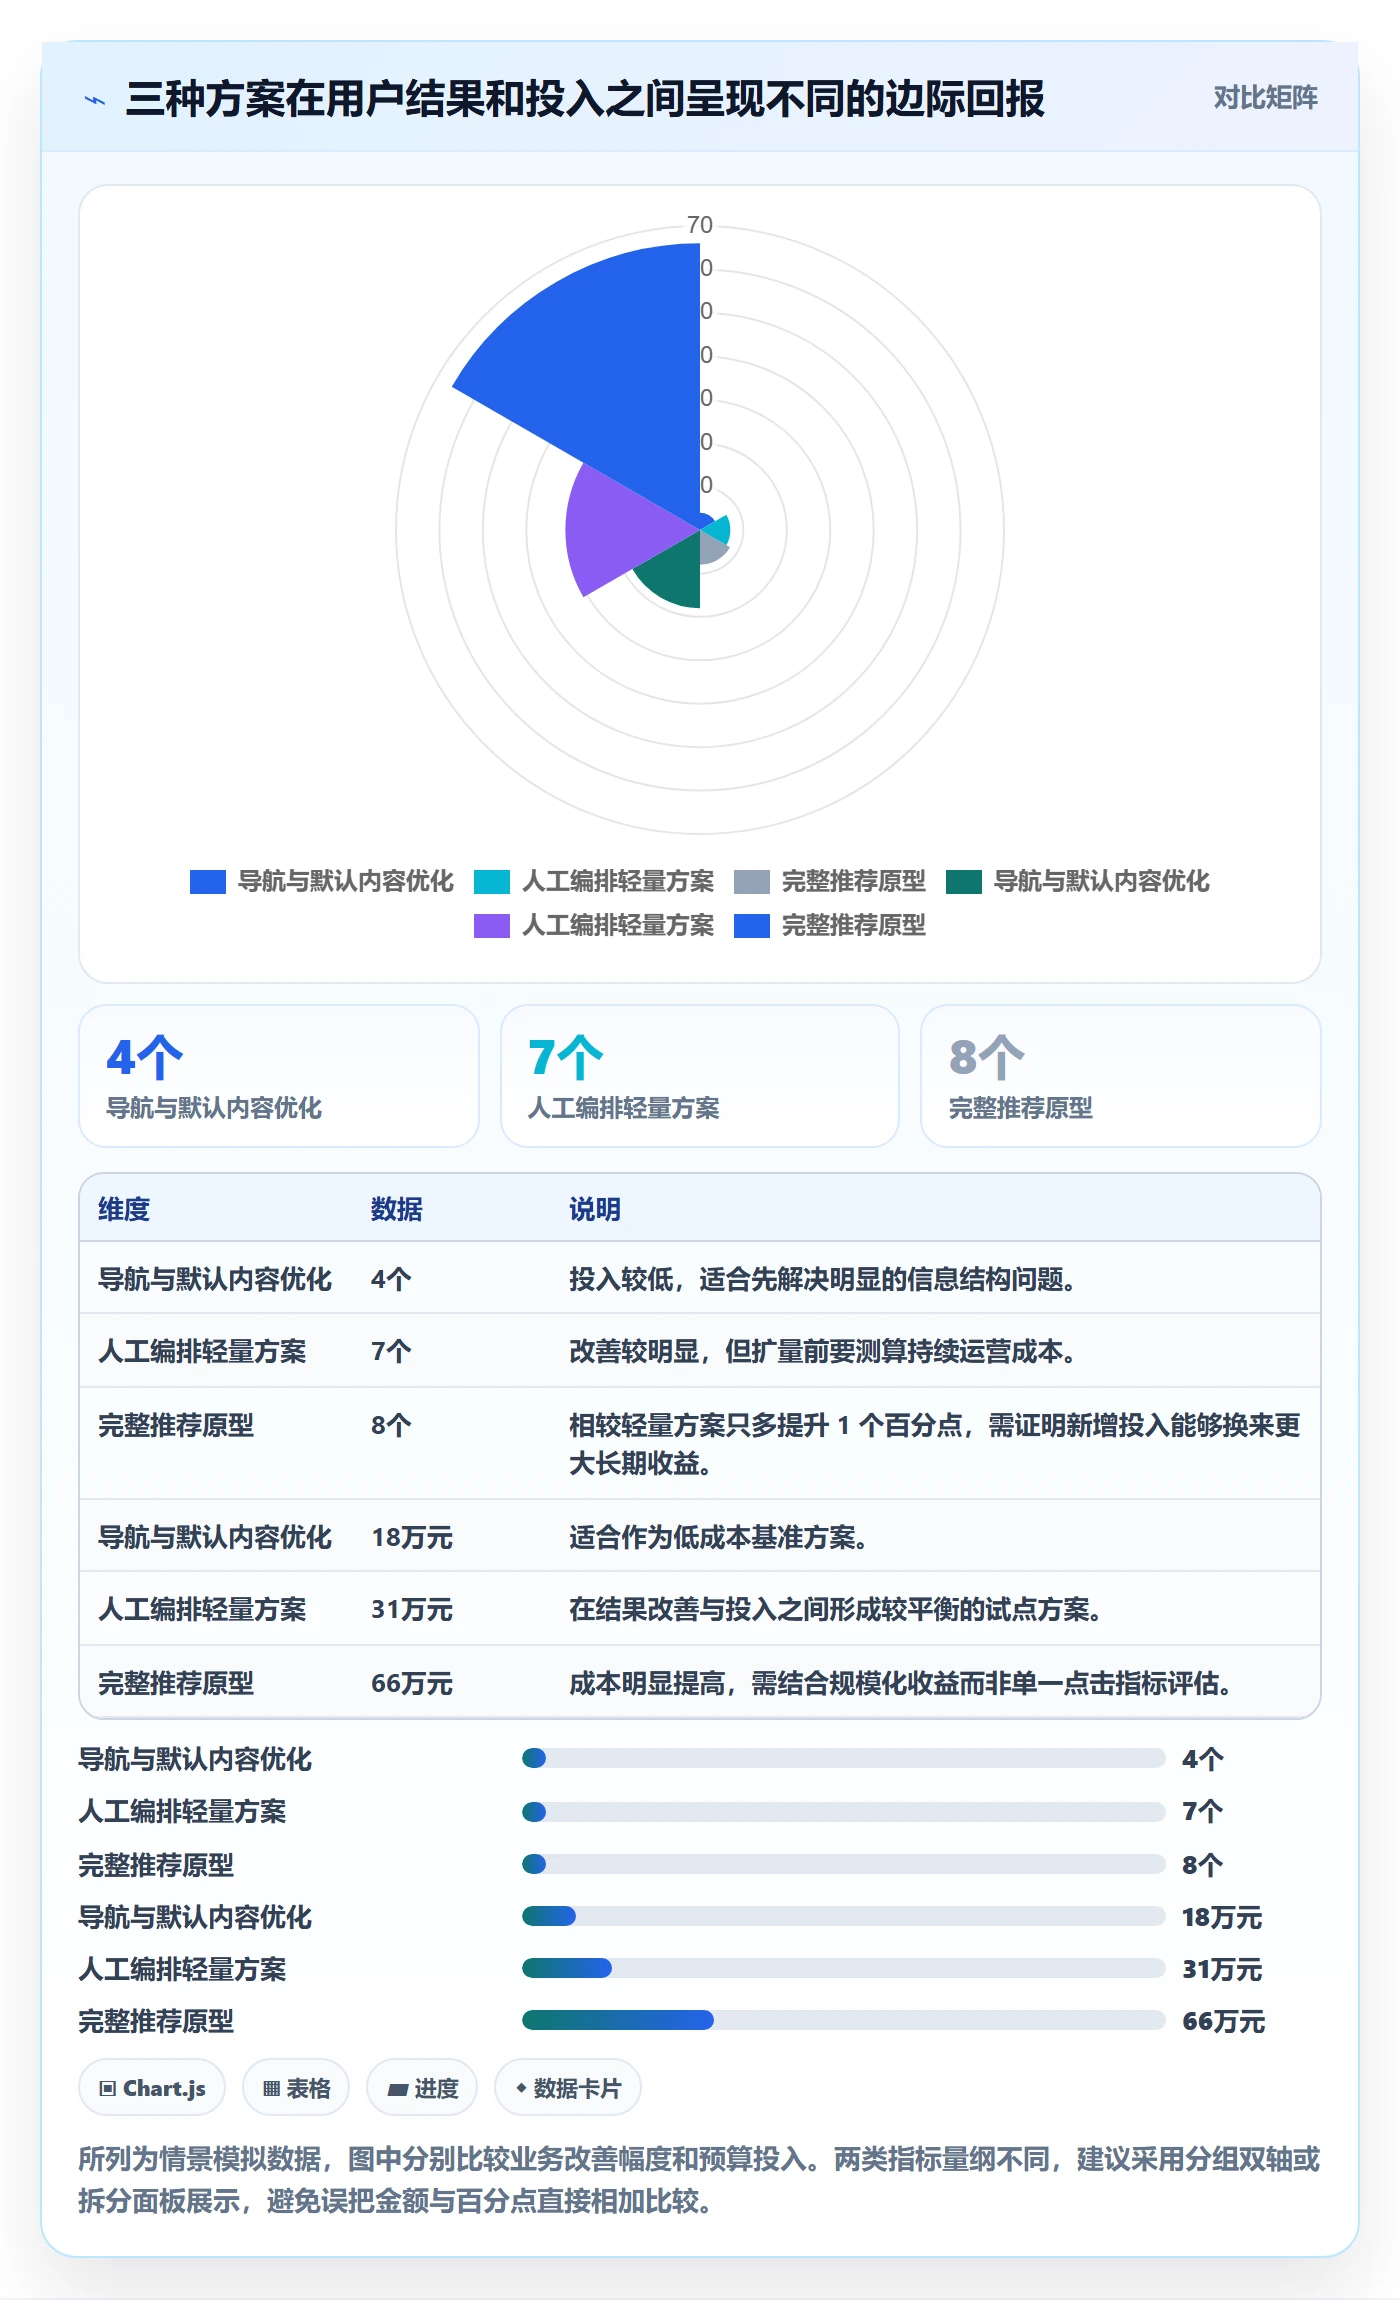The image size is (1400, 2300).
Task: Click the text 改善较明显，但扩量前要测算持续运营成本。
Action: point(823,1351)
